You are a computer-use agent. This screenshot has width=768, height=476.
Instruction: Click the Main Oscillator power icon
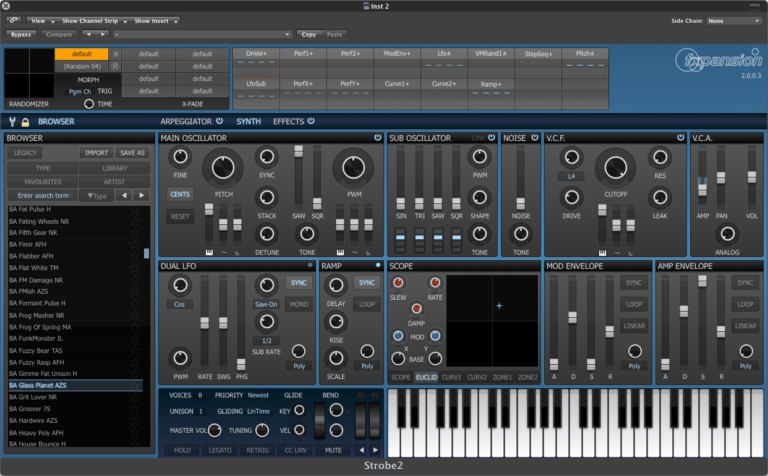(x=377, y=138)
